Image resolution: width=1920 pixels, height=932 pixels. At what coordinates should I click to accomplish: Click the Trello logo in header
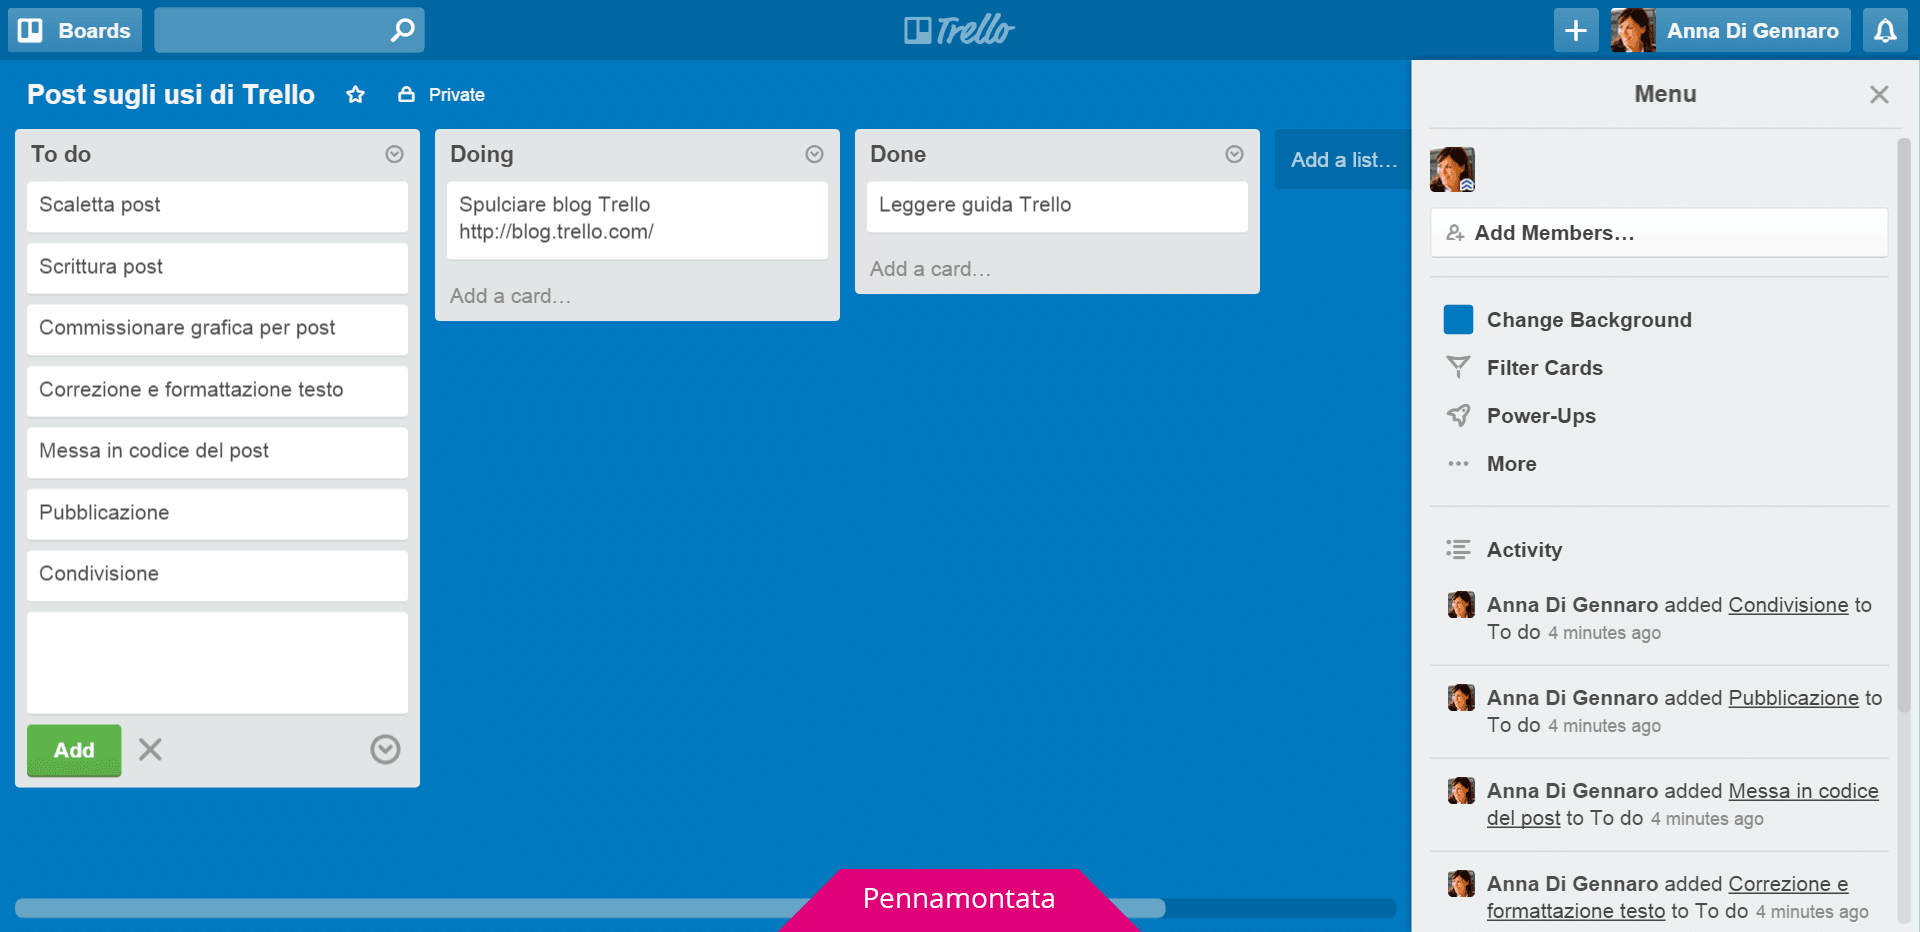[x=959, y=30]
